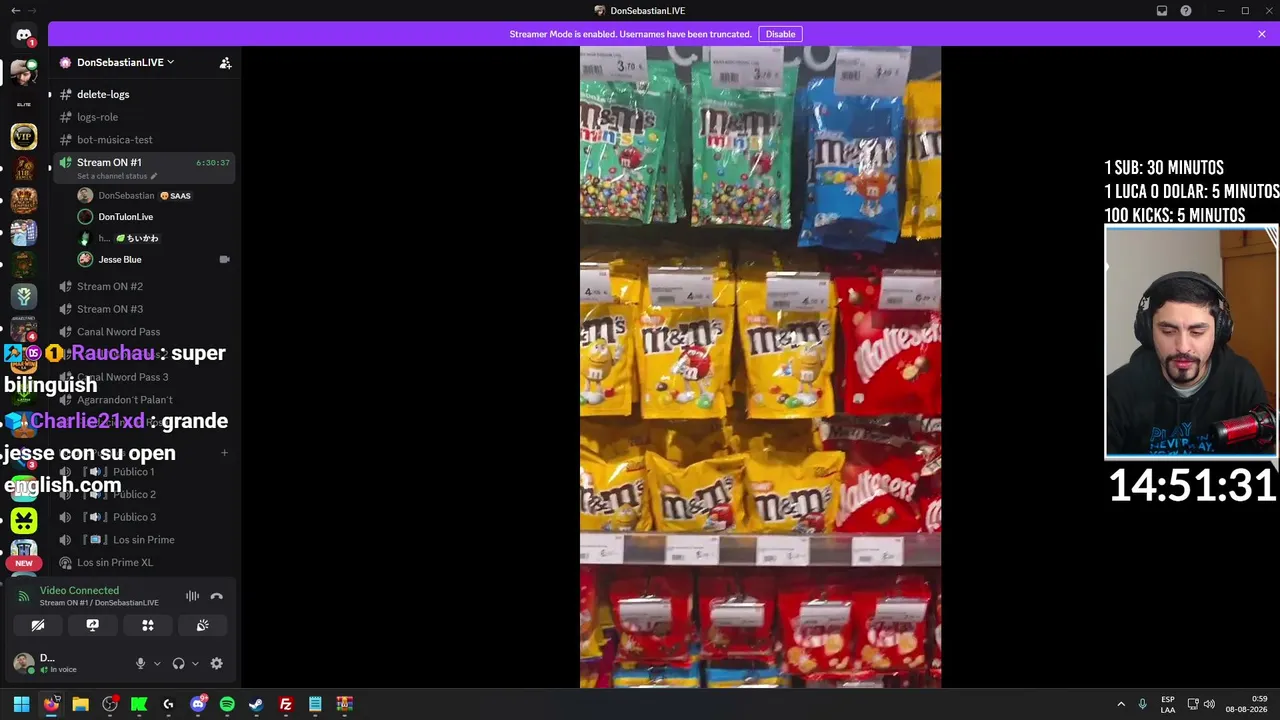The height and width of the screenshot is (720, 1280).
Task: Click Jesse Blue's camera icon
Action: 224,259
